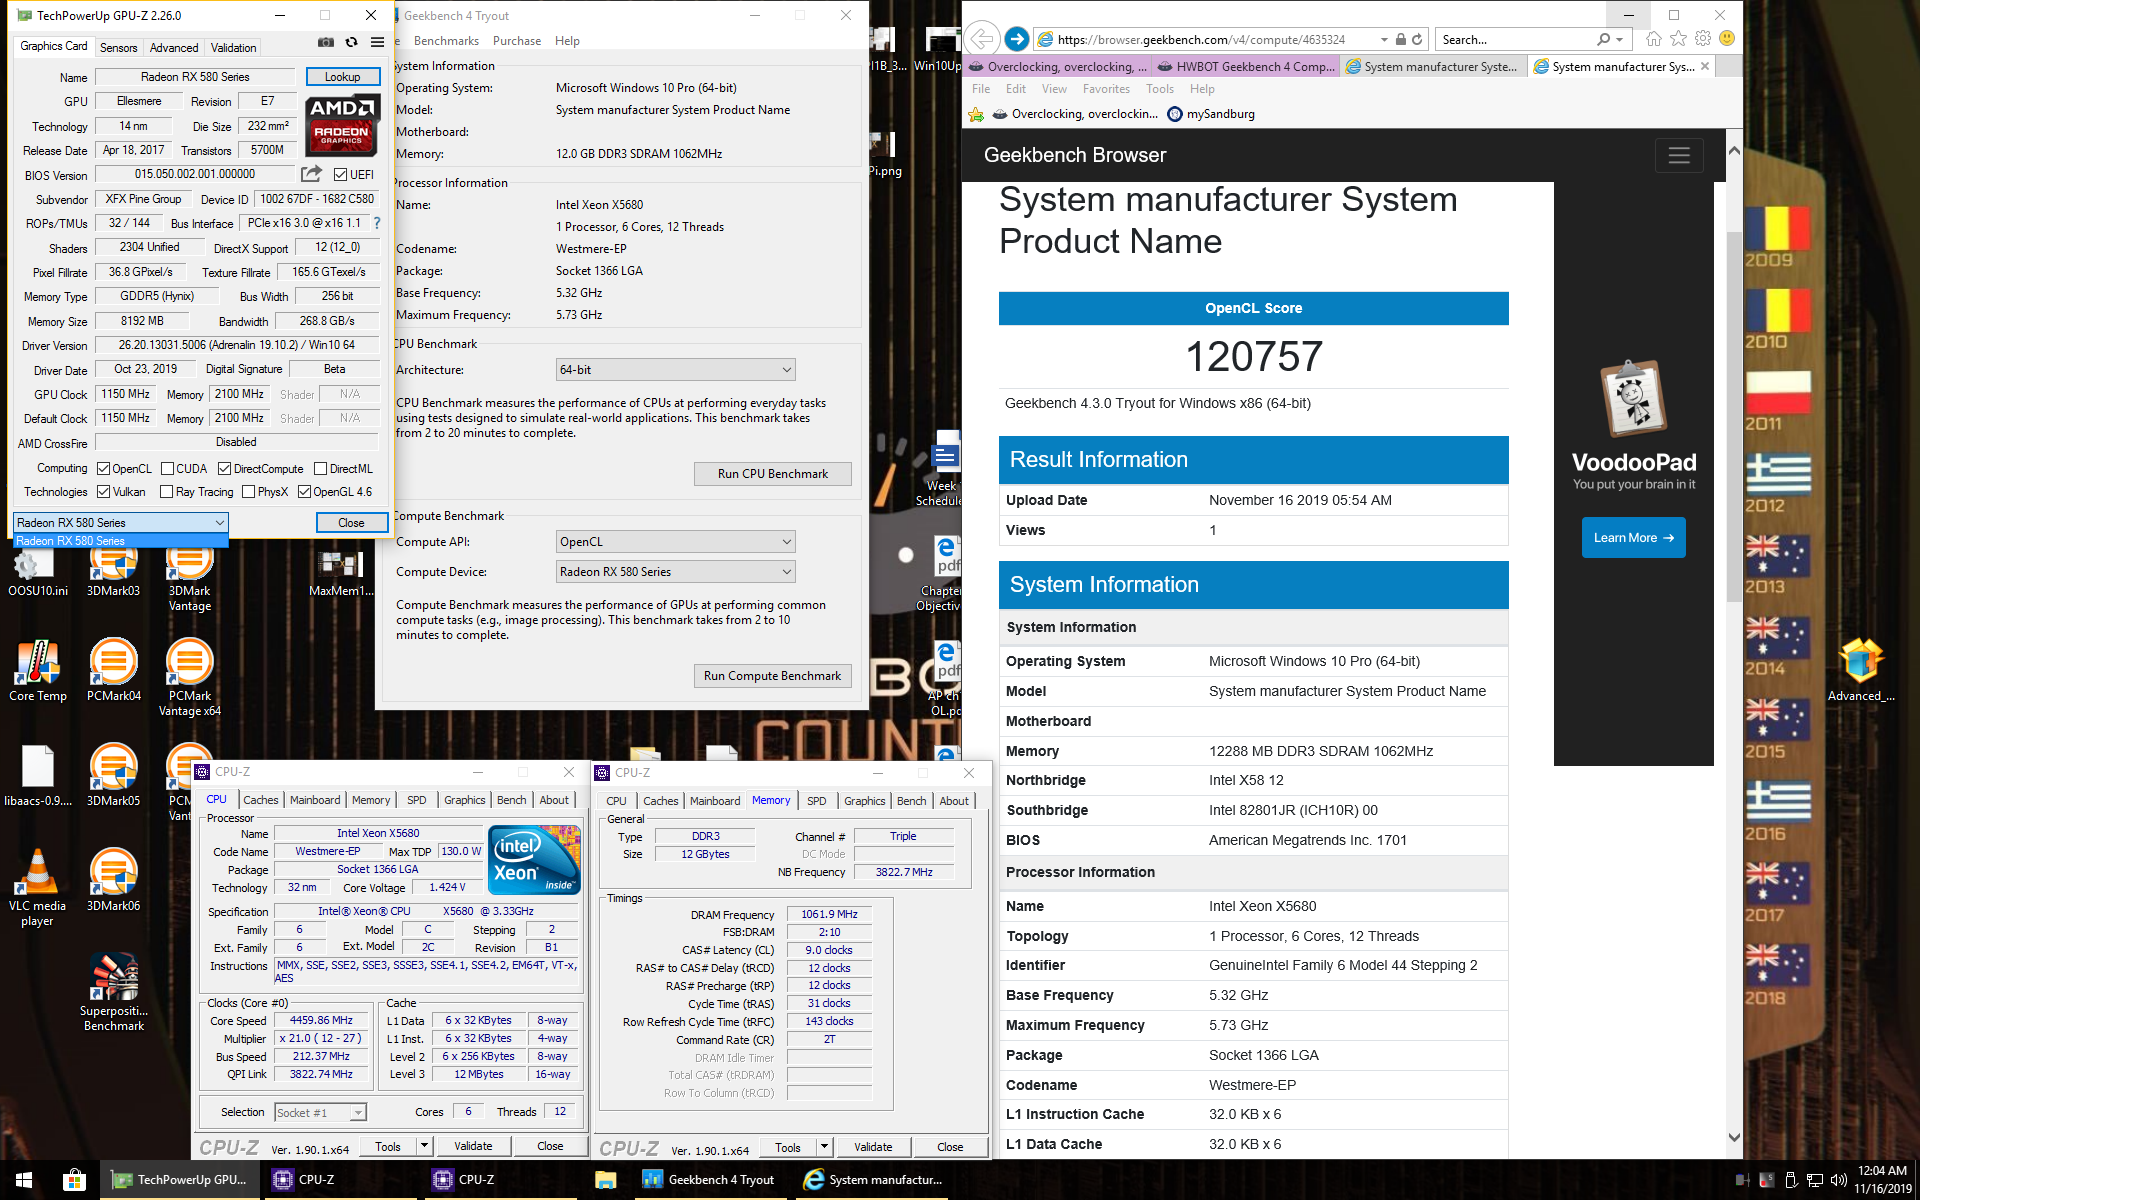
Task: Switch to the Sensors tab in GPU-Z
Action: 118,48
